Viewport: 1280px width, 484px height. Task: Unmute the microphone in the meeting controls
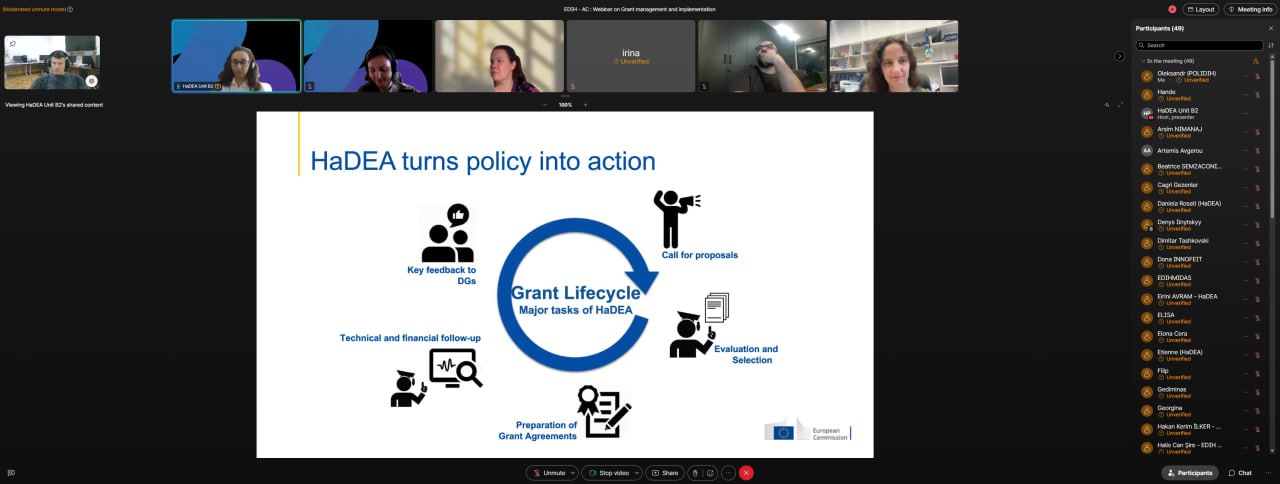coord(550,473)
